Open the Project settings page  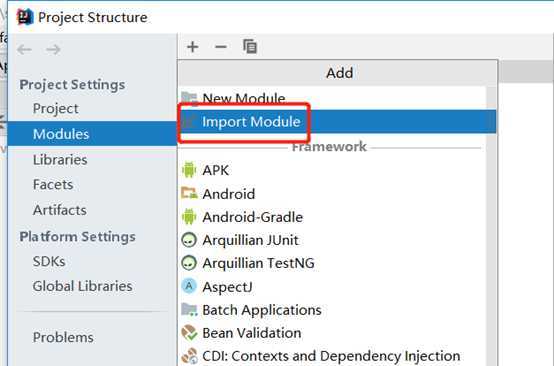[x=55, y=108]
